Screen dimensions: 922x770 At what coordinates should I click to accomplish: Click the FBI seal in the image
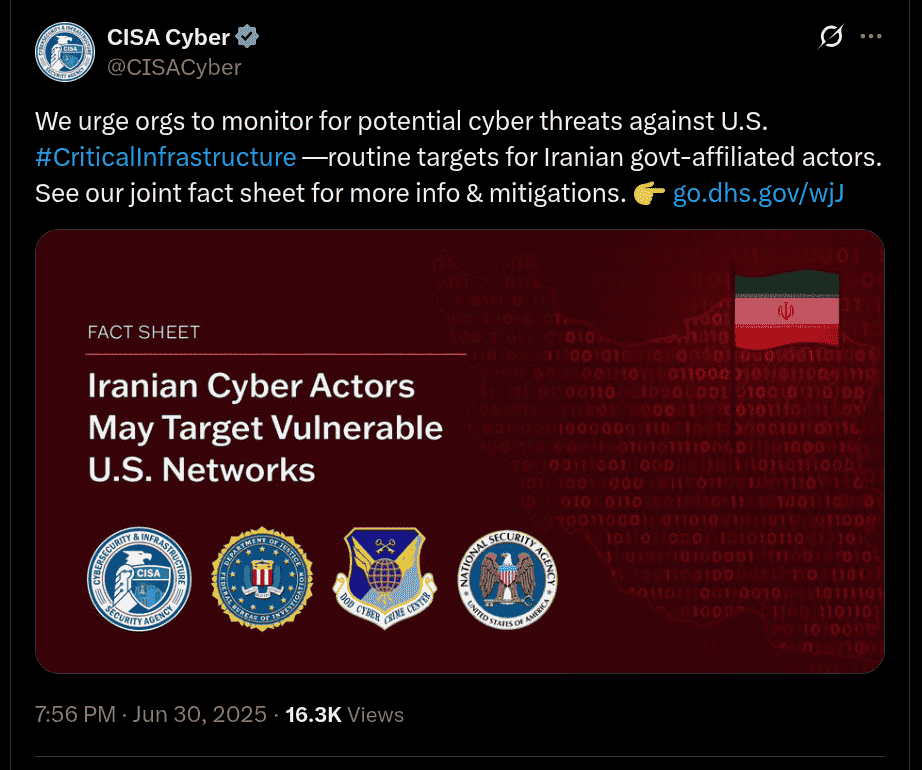262,576
